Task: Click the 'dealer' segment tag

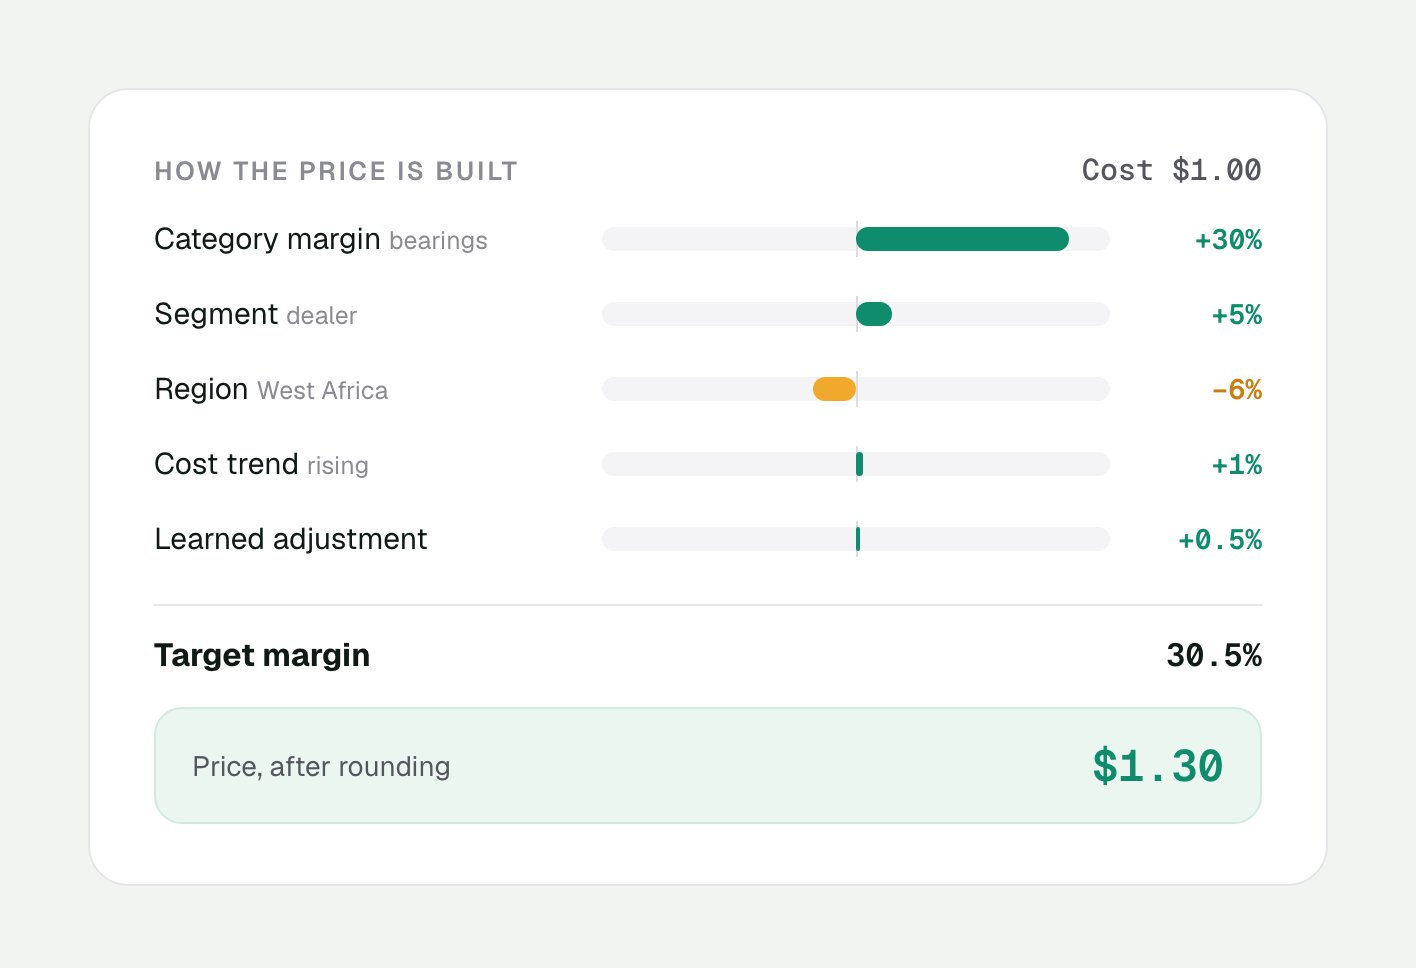Action: click(321, 316)
